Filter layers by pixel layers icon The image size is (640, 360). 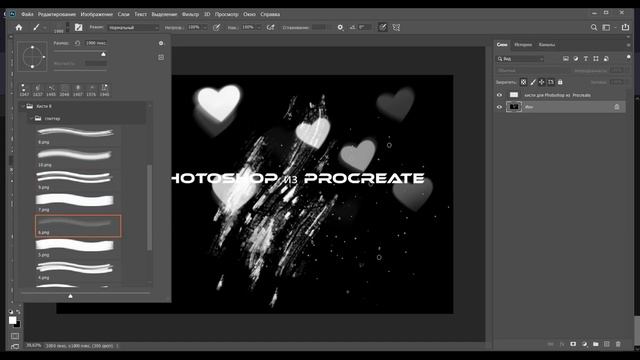coord(566,59)
